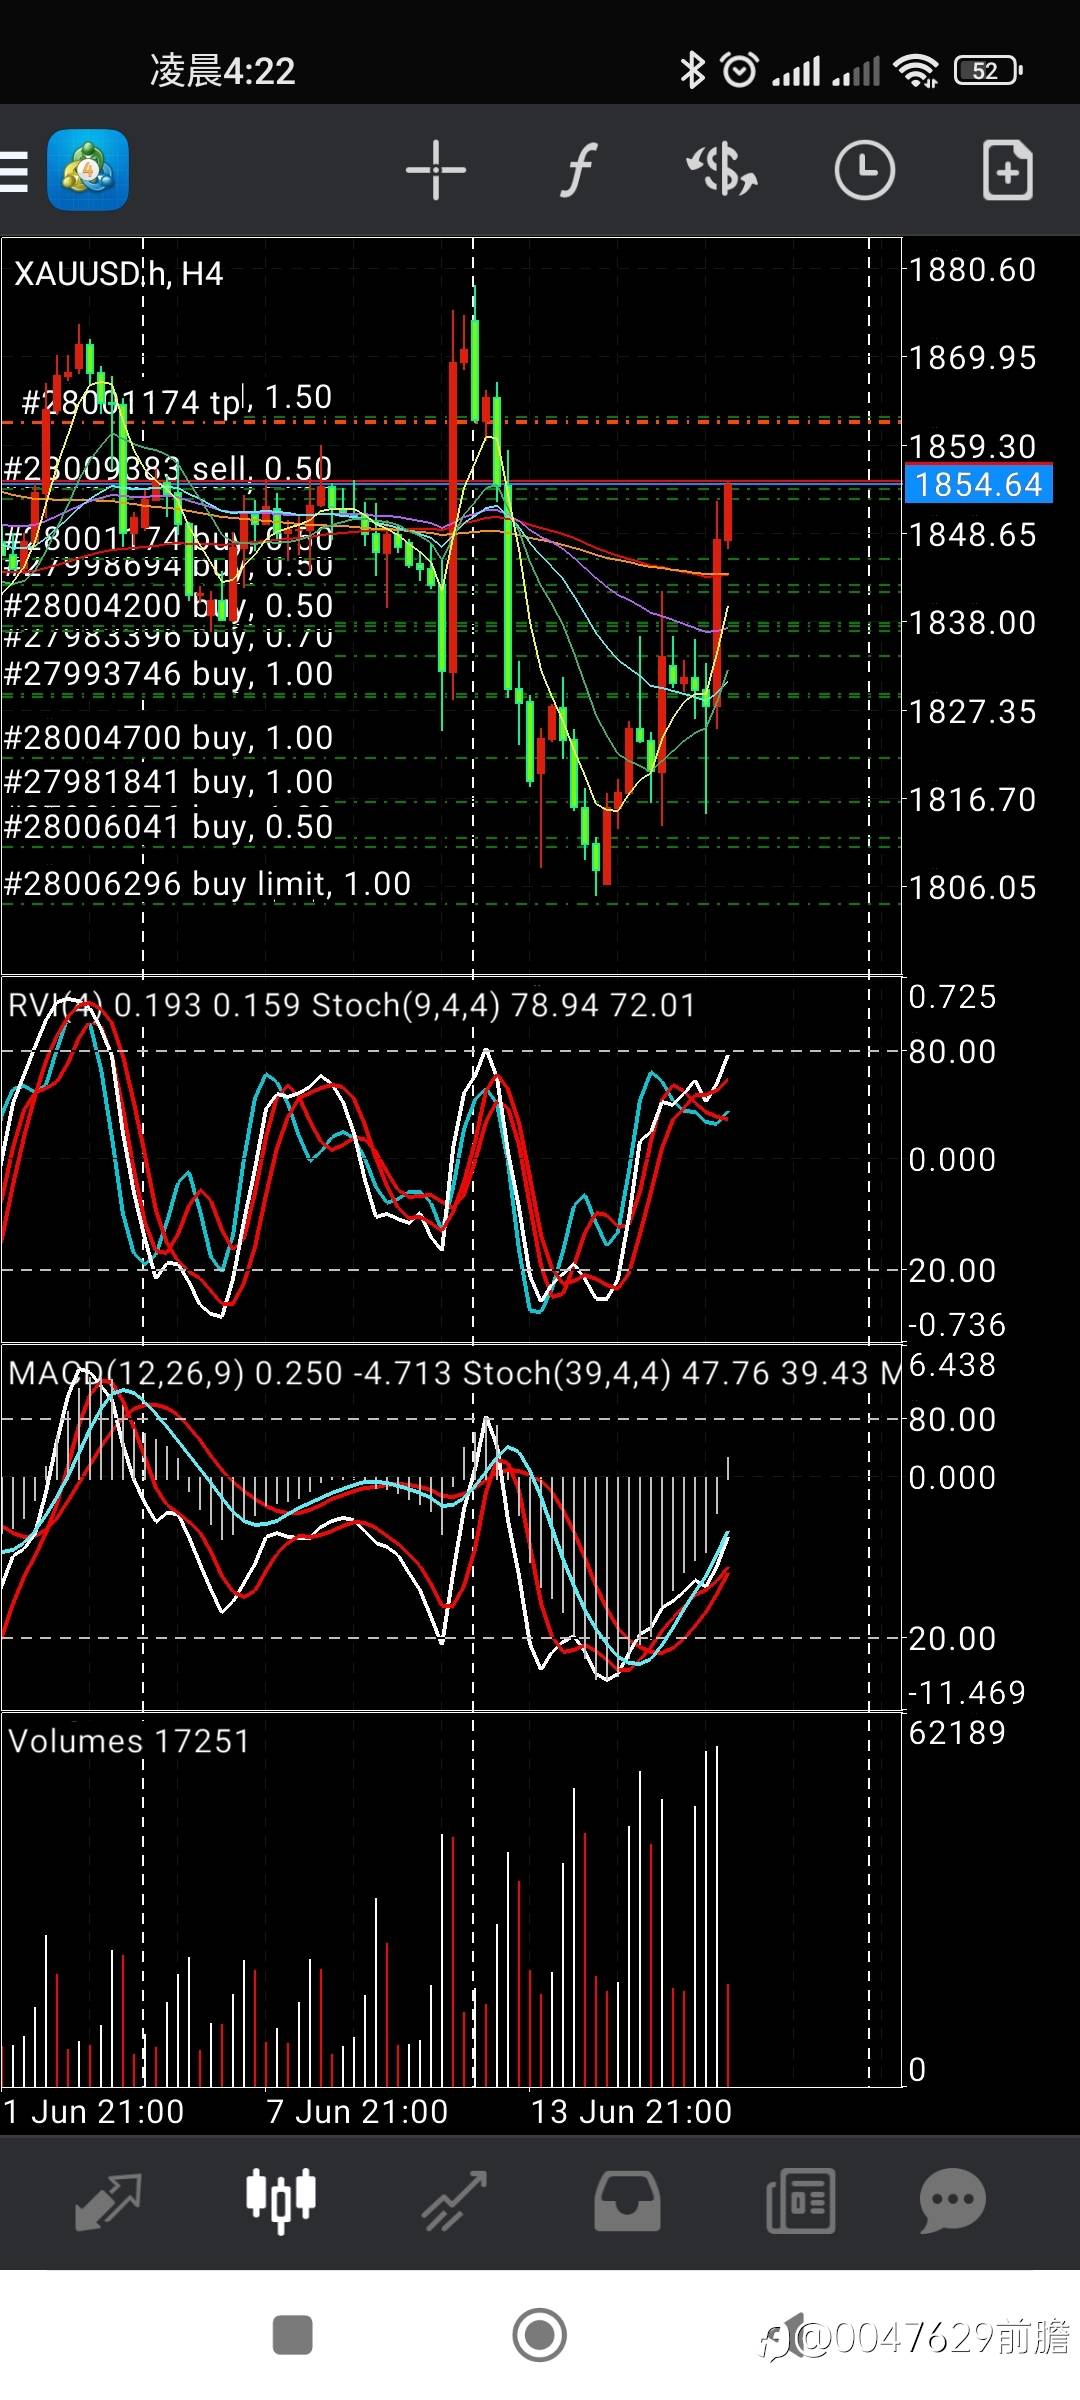The width and height of the screenshot is (1080, 2400).
Task: Open the hamburger side menu
Action: (14, 170)
